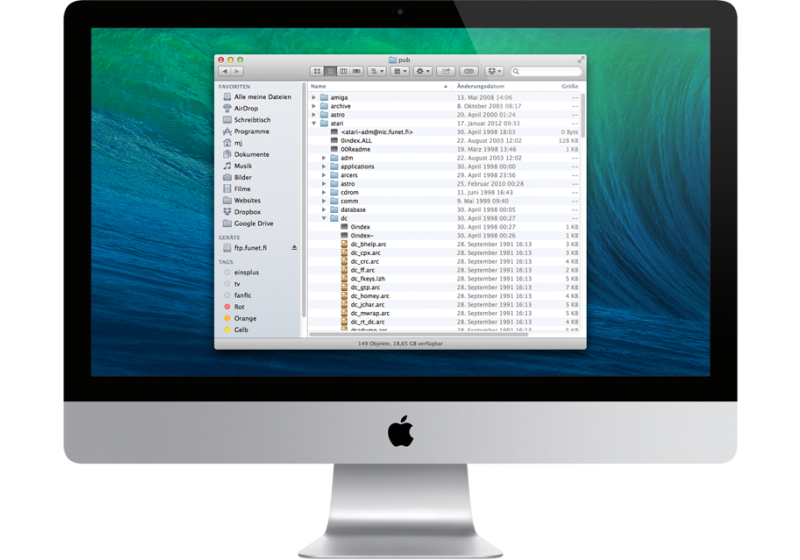Expand the amiga folder
Screen dimensions: 800x560
[314, 97]
